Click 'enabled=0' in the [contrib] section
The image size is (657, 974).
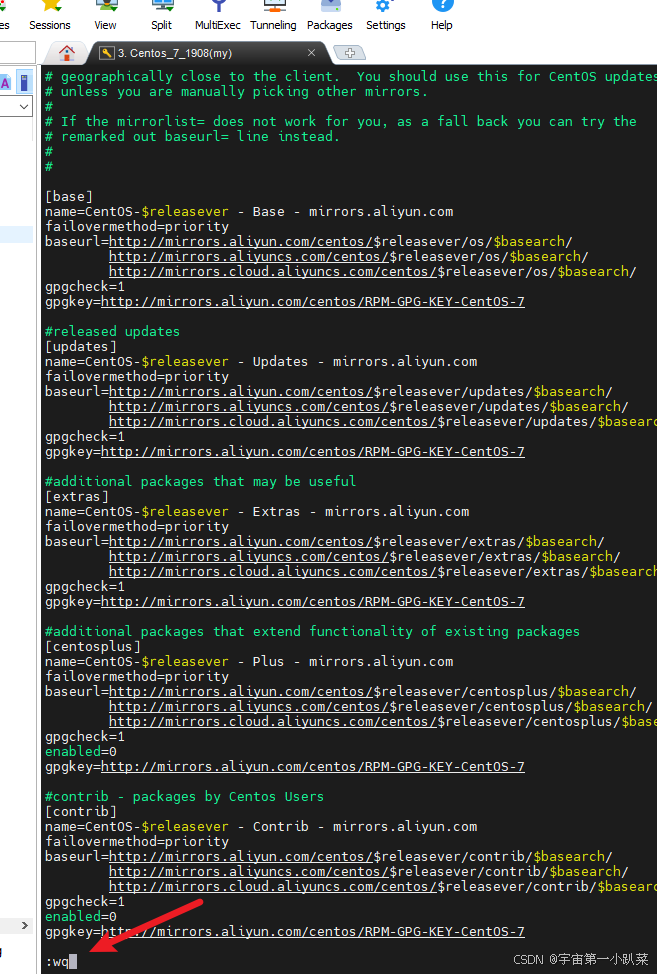81,916
